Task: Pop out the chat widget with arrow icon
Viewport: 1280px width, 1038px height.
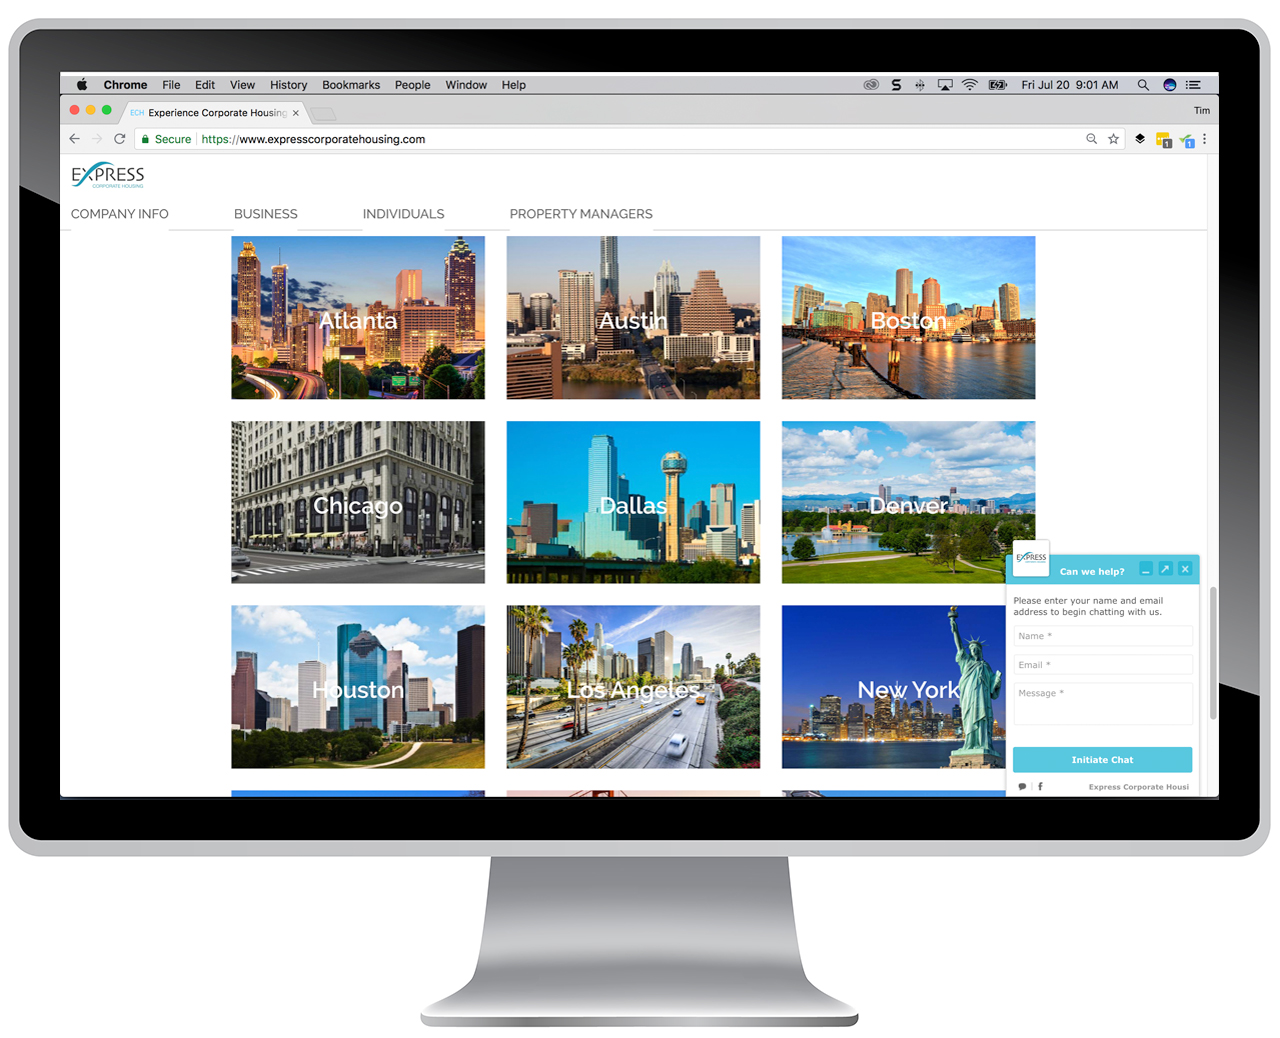Action: (x=1165, y=569)
